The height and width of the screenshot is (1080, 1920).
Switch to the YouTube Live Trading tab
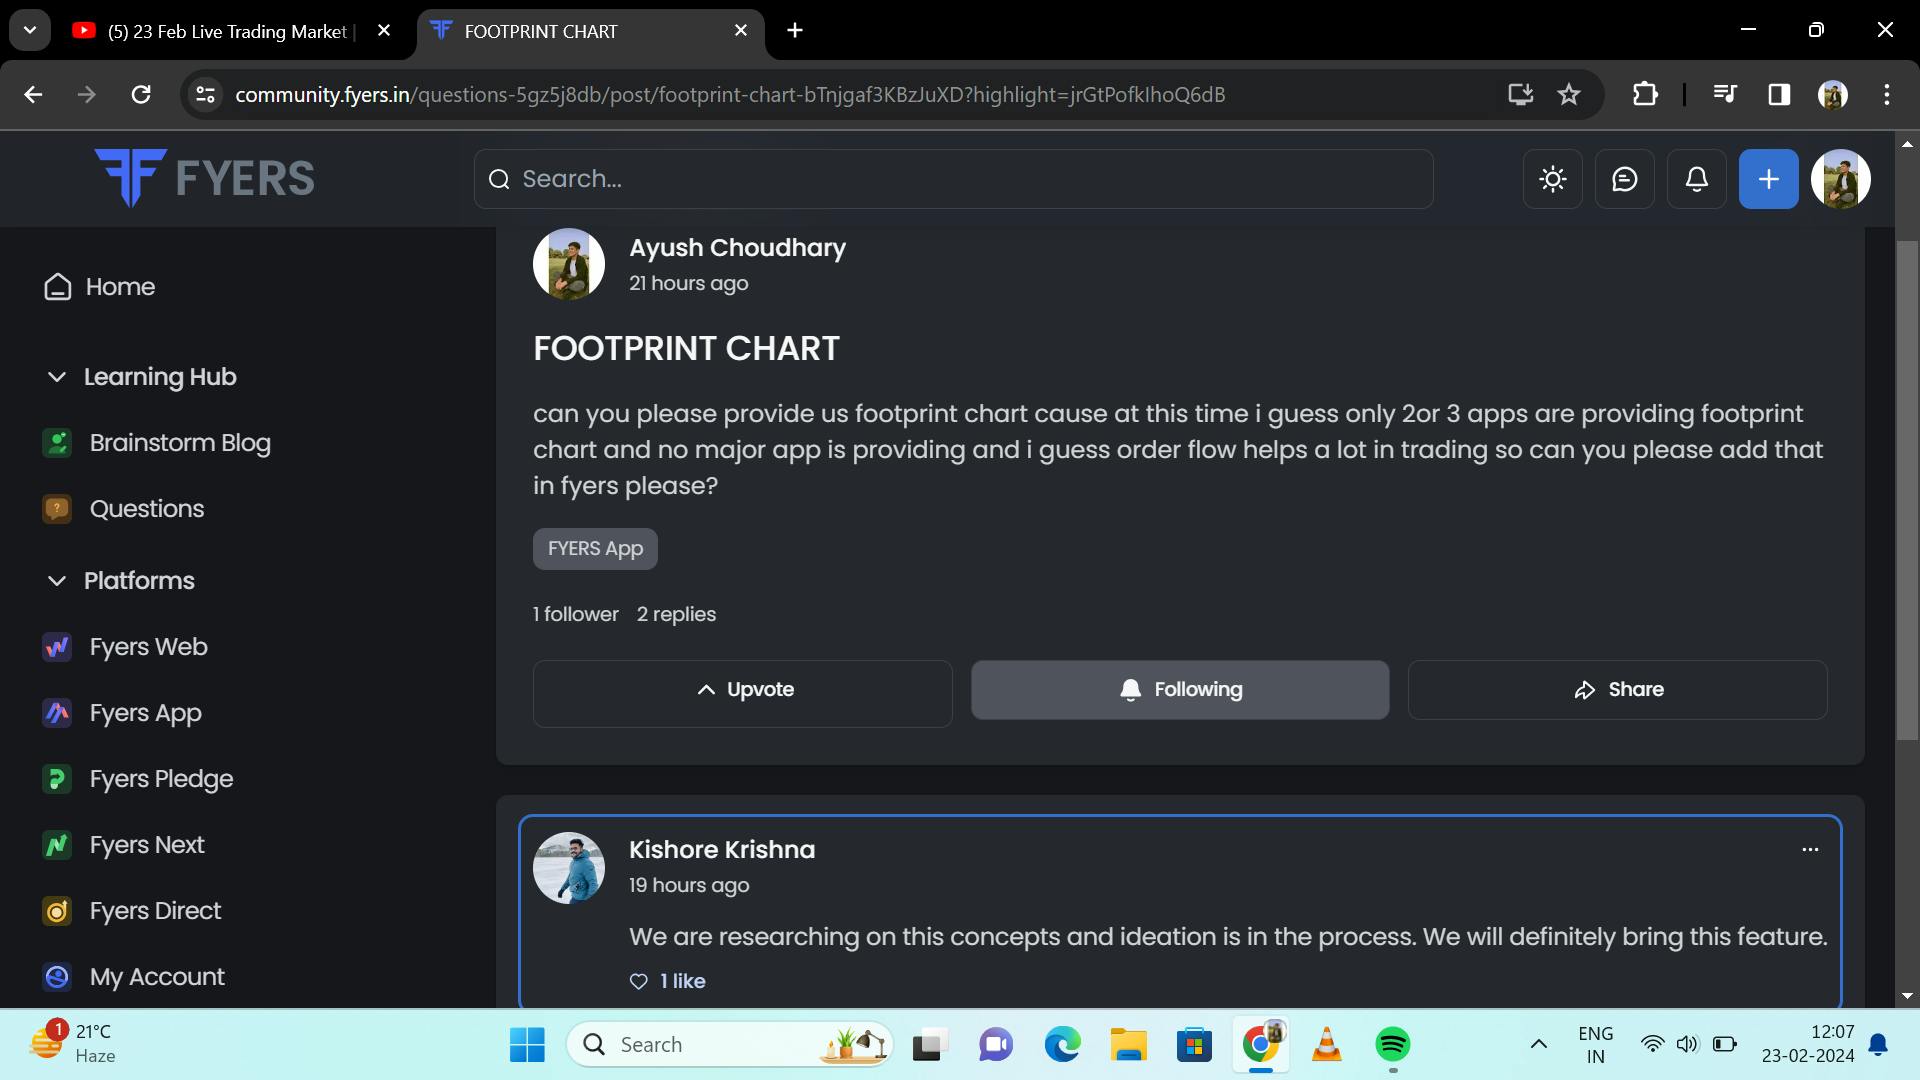pyautogui.click(x=225, y=31)
